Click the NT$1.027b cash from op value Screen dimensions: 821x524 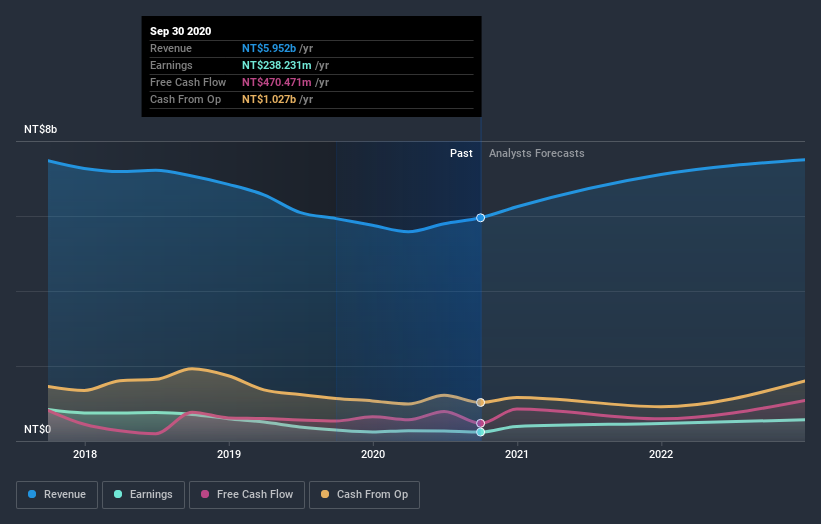pyautogui.click(x=269, y=99)
